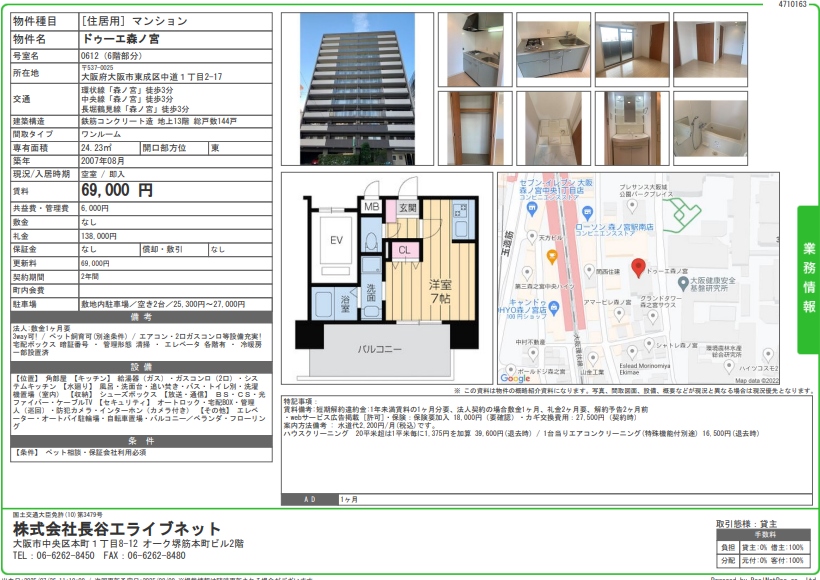Click the red location pin for ドゥーエ森ノ宮
The width and height of the screenshot is (820, 580).
[x=638, y=268]
